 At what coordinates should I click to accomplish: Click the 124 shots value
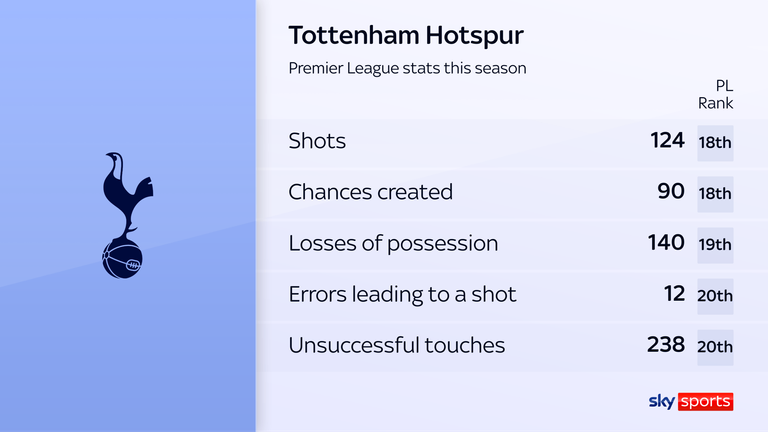click(x=667, y=141)
